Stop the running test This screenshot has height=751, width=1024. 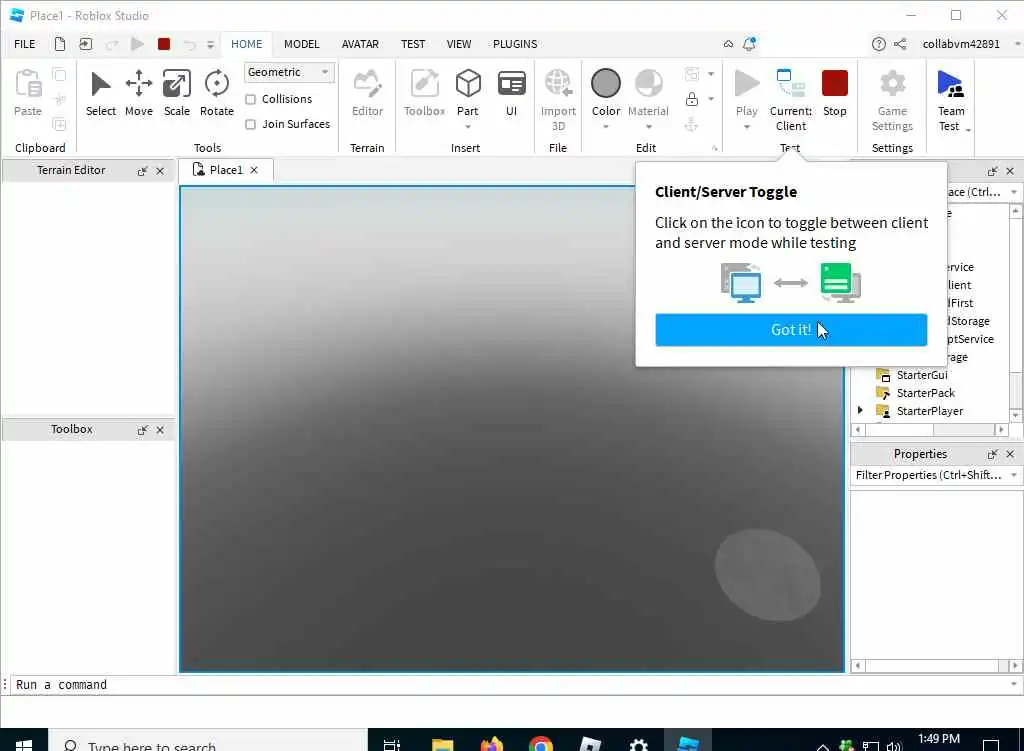[834, 93]
